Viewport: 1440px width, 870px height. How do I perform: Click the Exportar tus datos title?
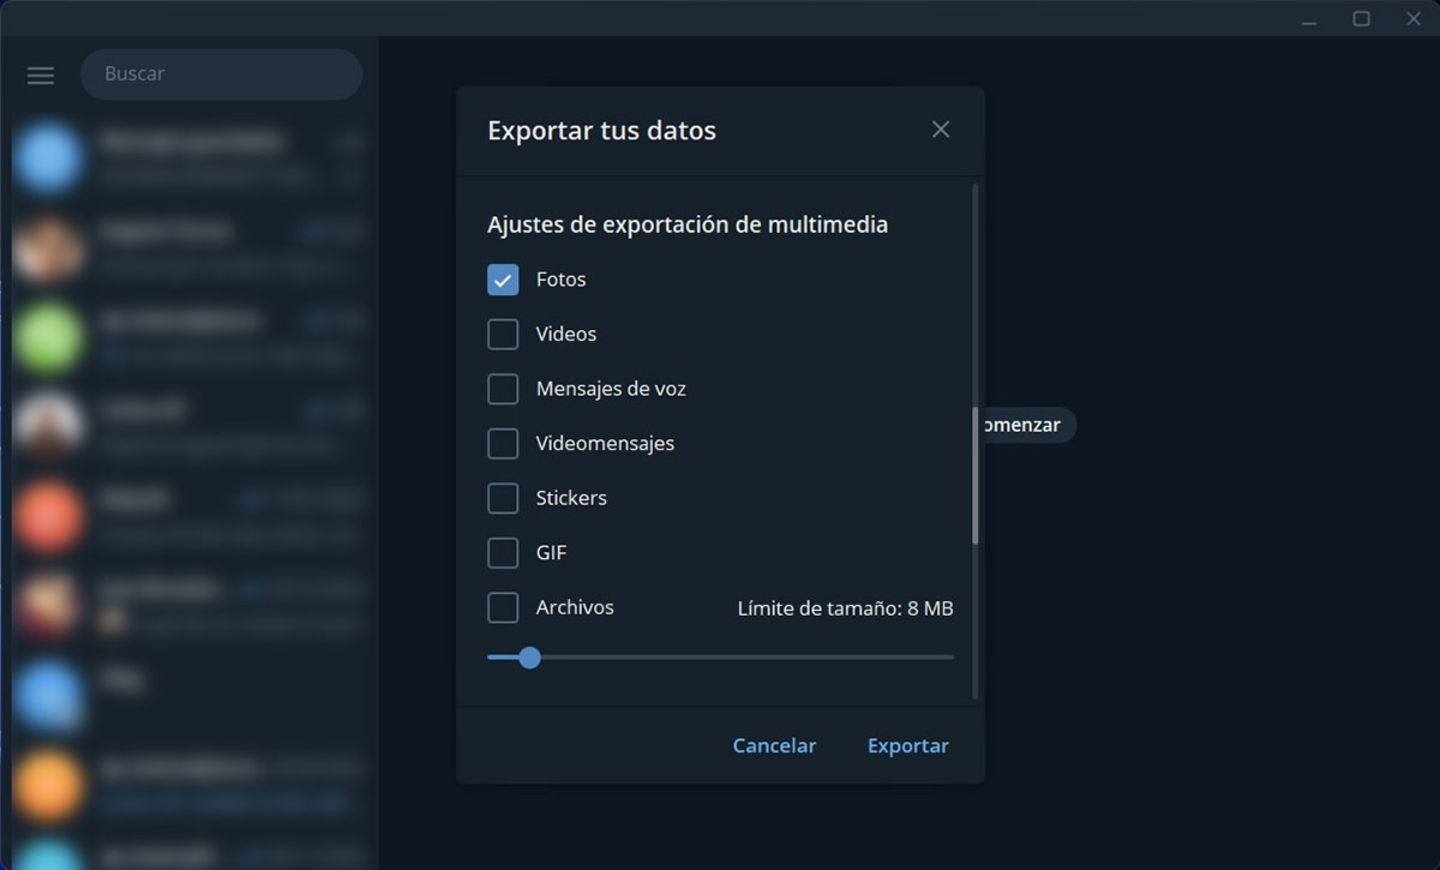point(601,131)
